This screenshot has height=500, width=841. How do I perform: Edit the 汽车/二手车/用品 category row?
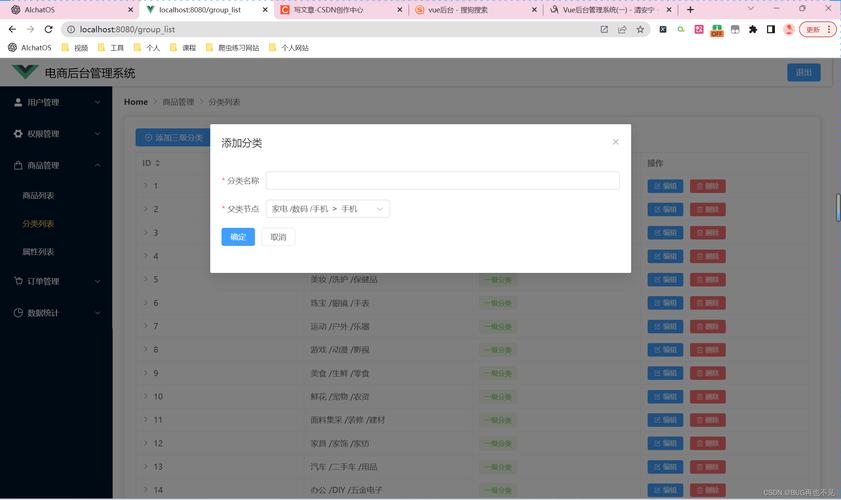pos(665,467)
